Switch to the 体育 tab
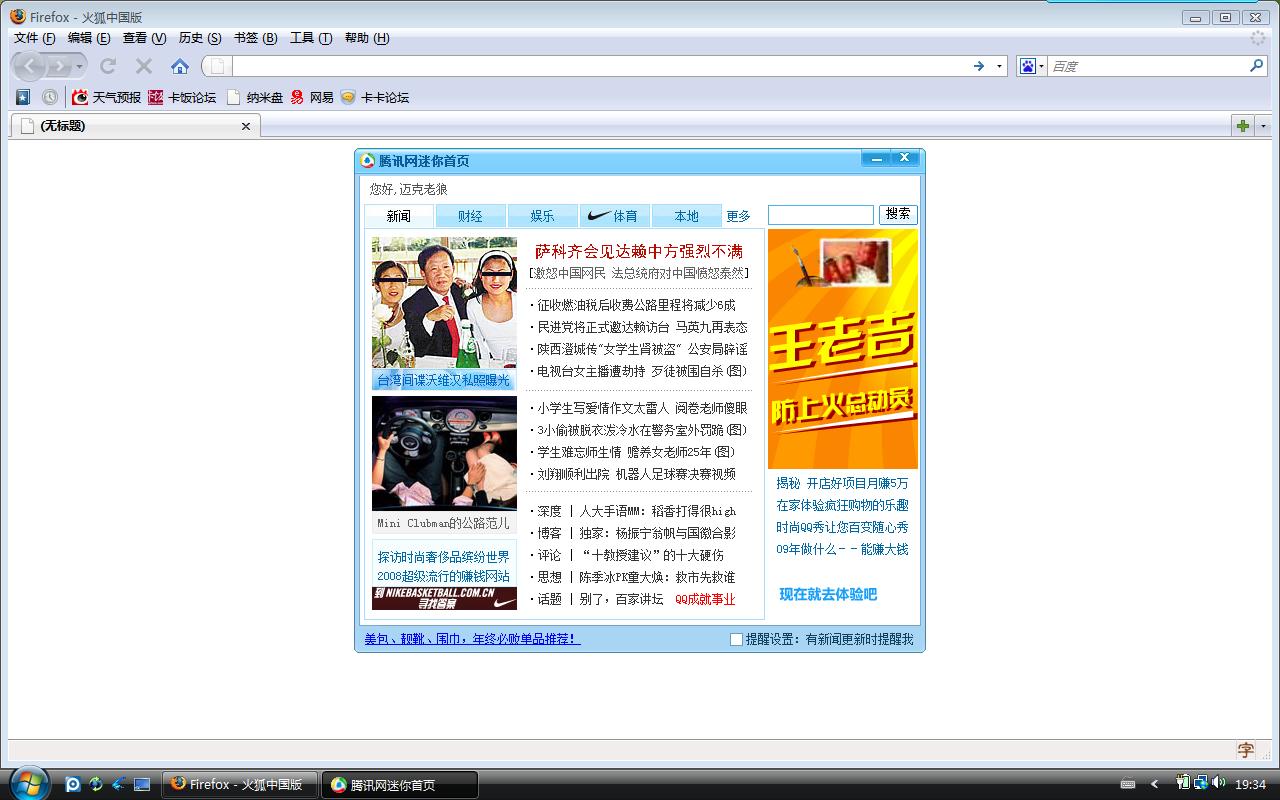The image size is (1280, 800). 614,216
